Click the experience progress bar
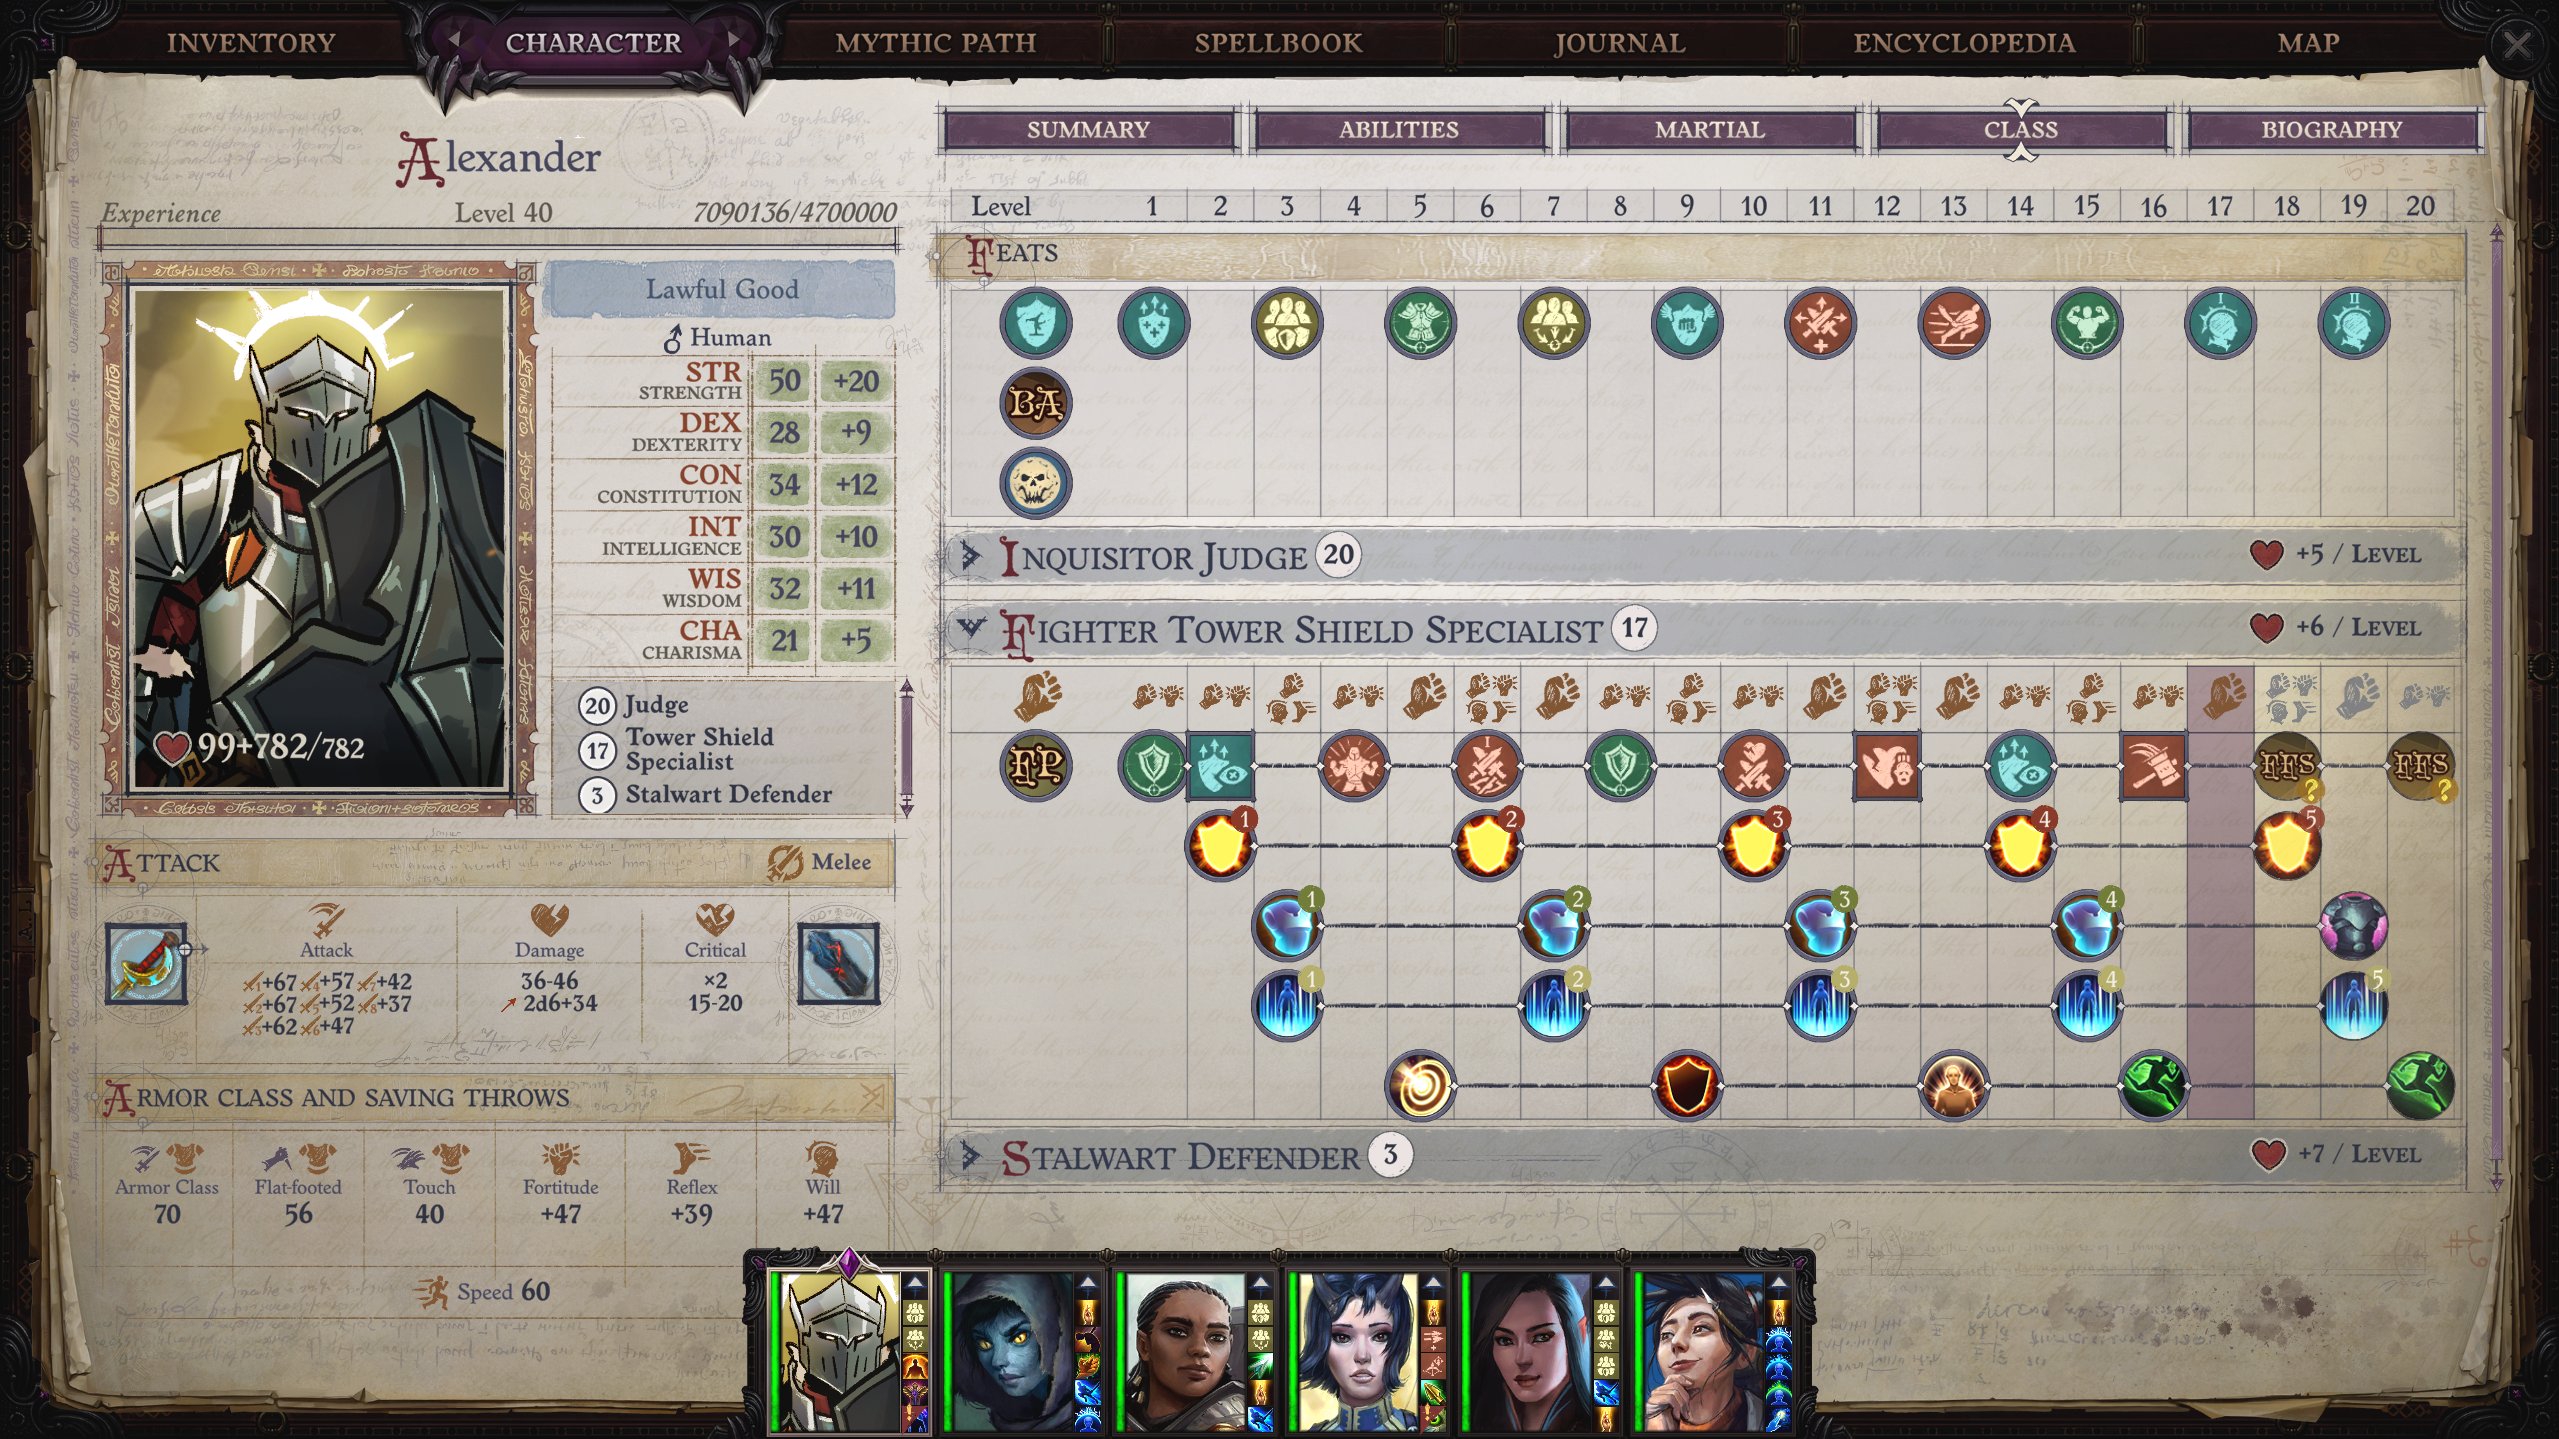2559x1439 pixels. click(x=498, y=239)
